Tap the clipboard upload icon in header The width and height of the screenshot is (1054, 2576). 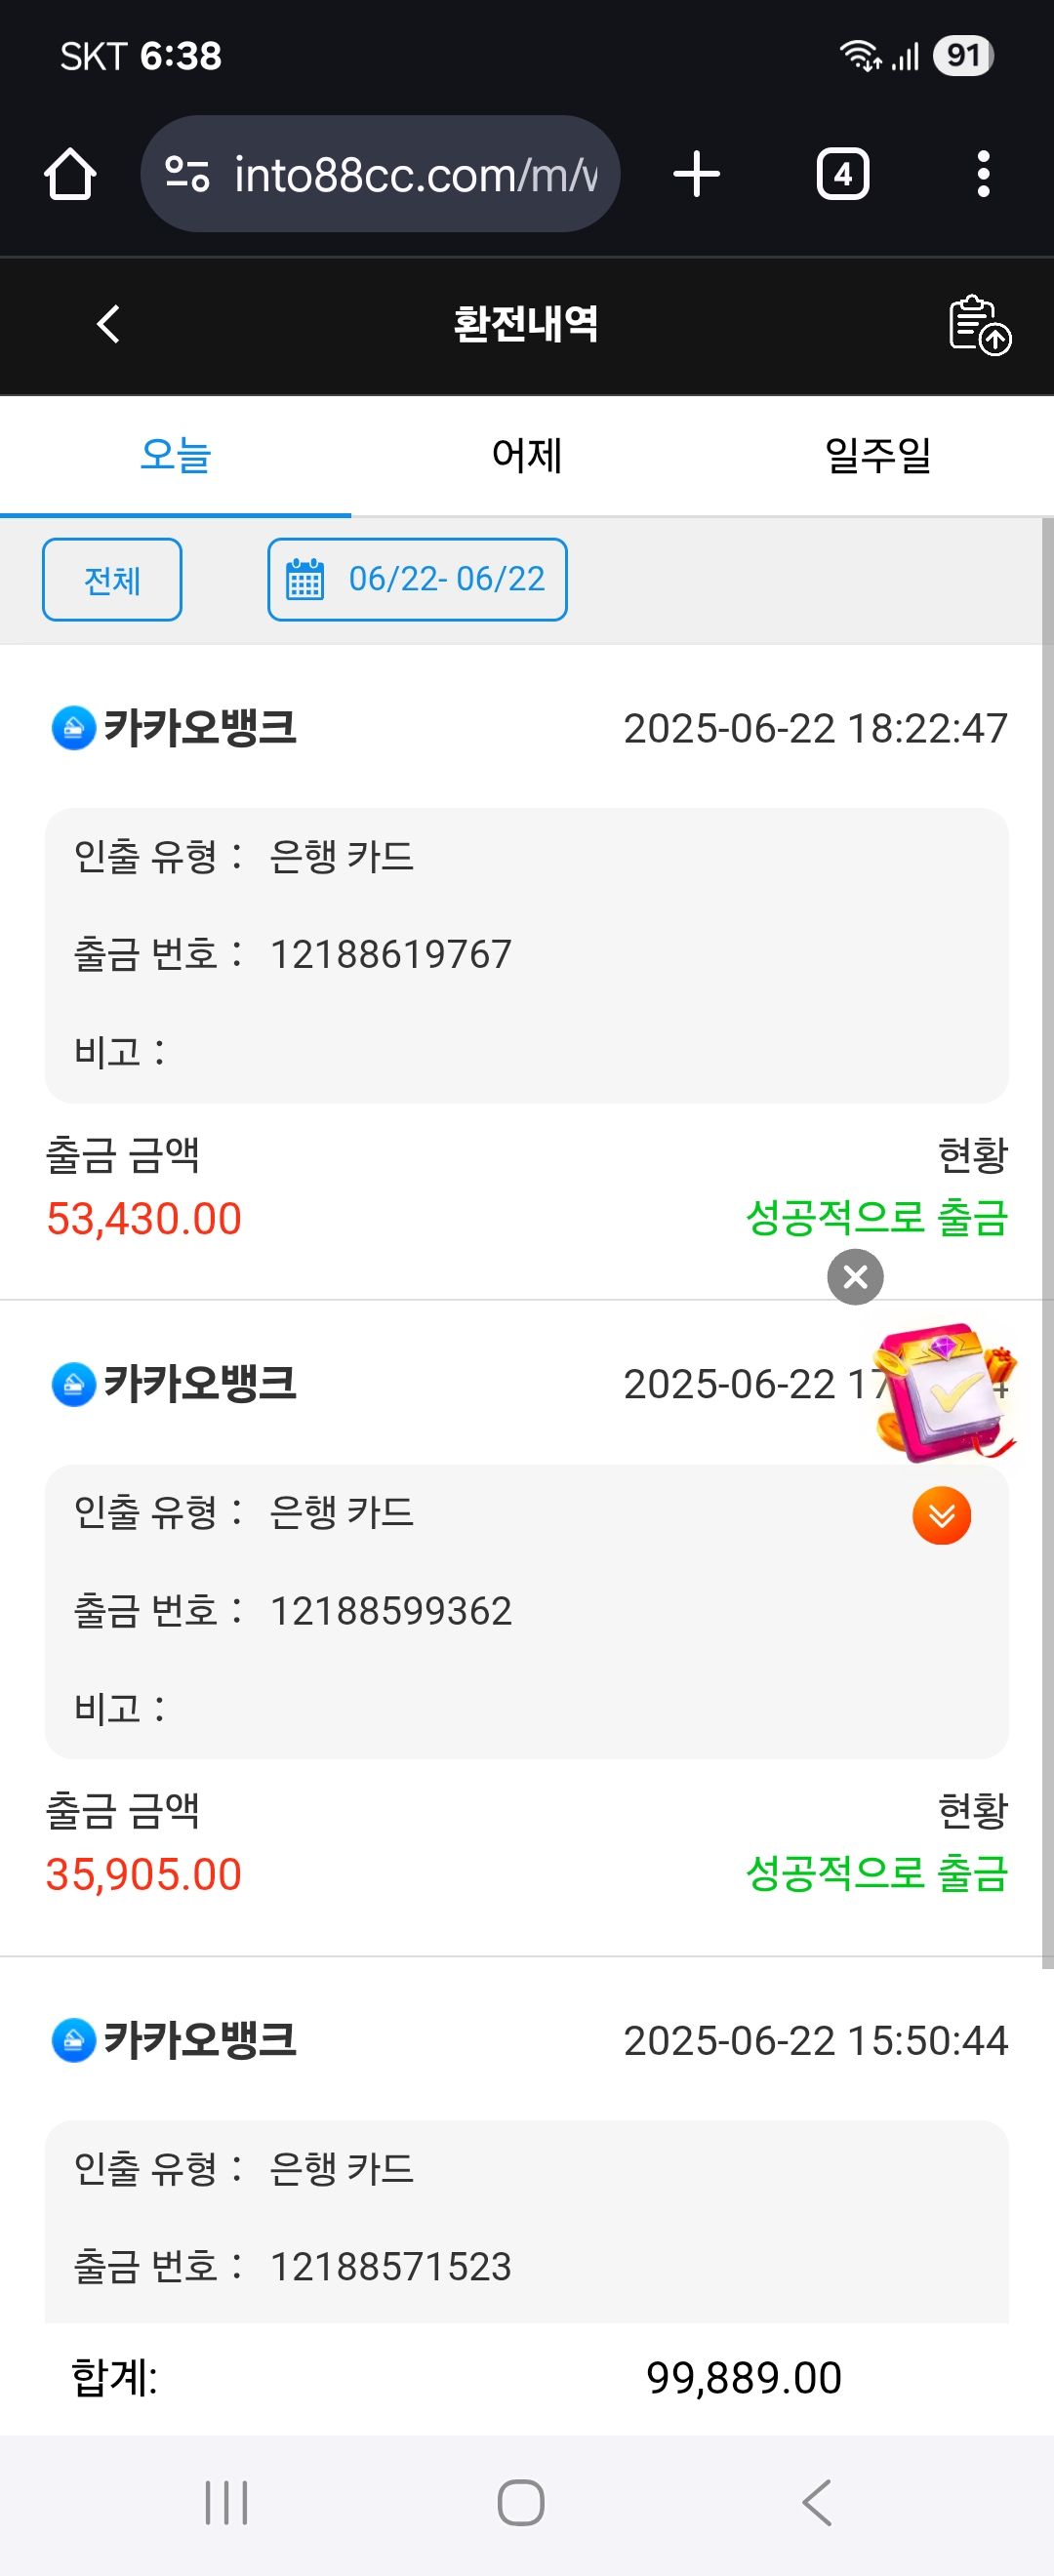point(979,325)
